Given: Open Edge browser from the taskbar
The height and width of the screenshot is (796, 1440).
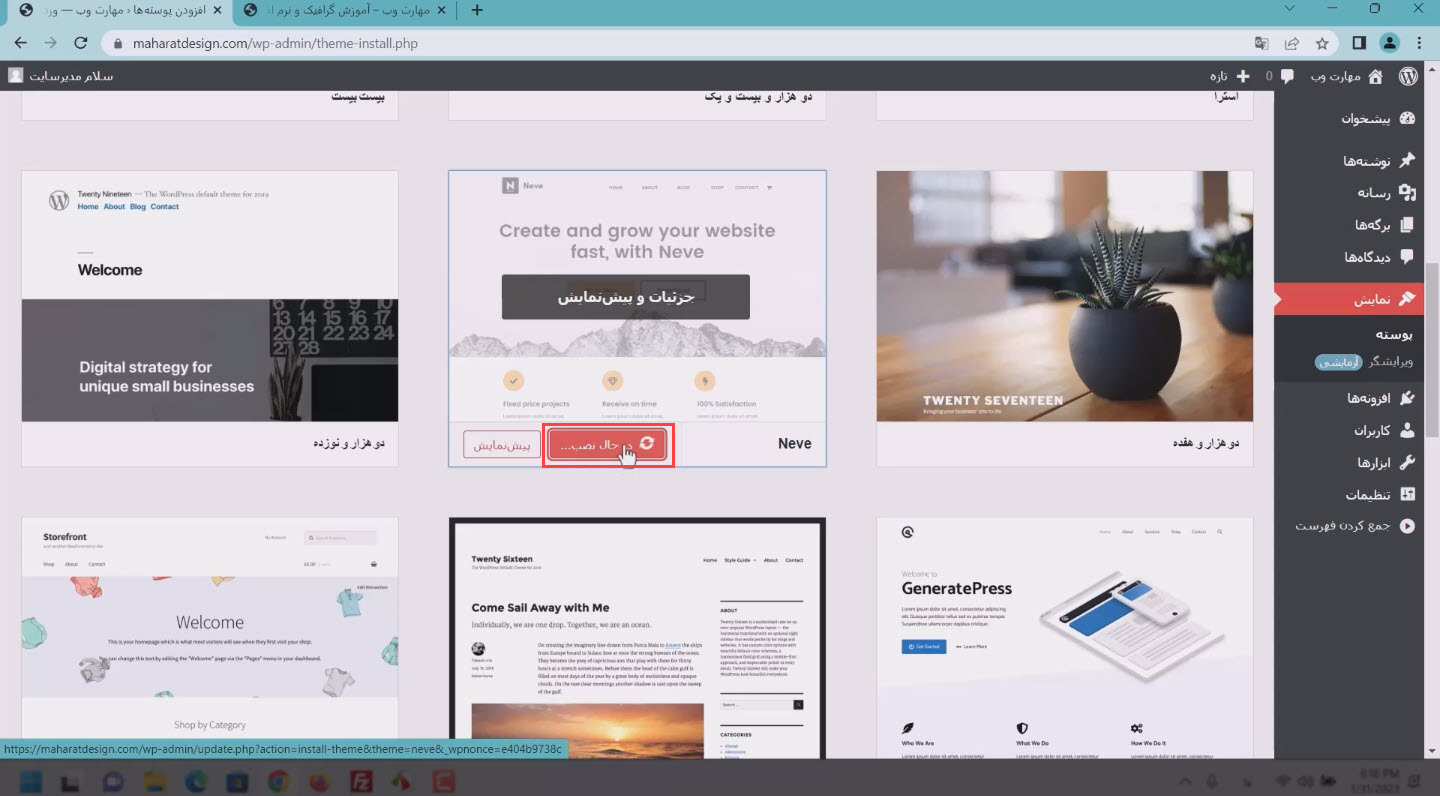Looking at the screenshot, I should click(195, 781).
